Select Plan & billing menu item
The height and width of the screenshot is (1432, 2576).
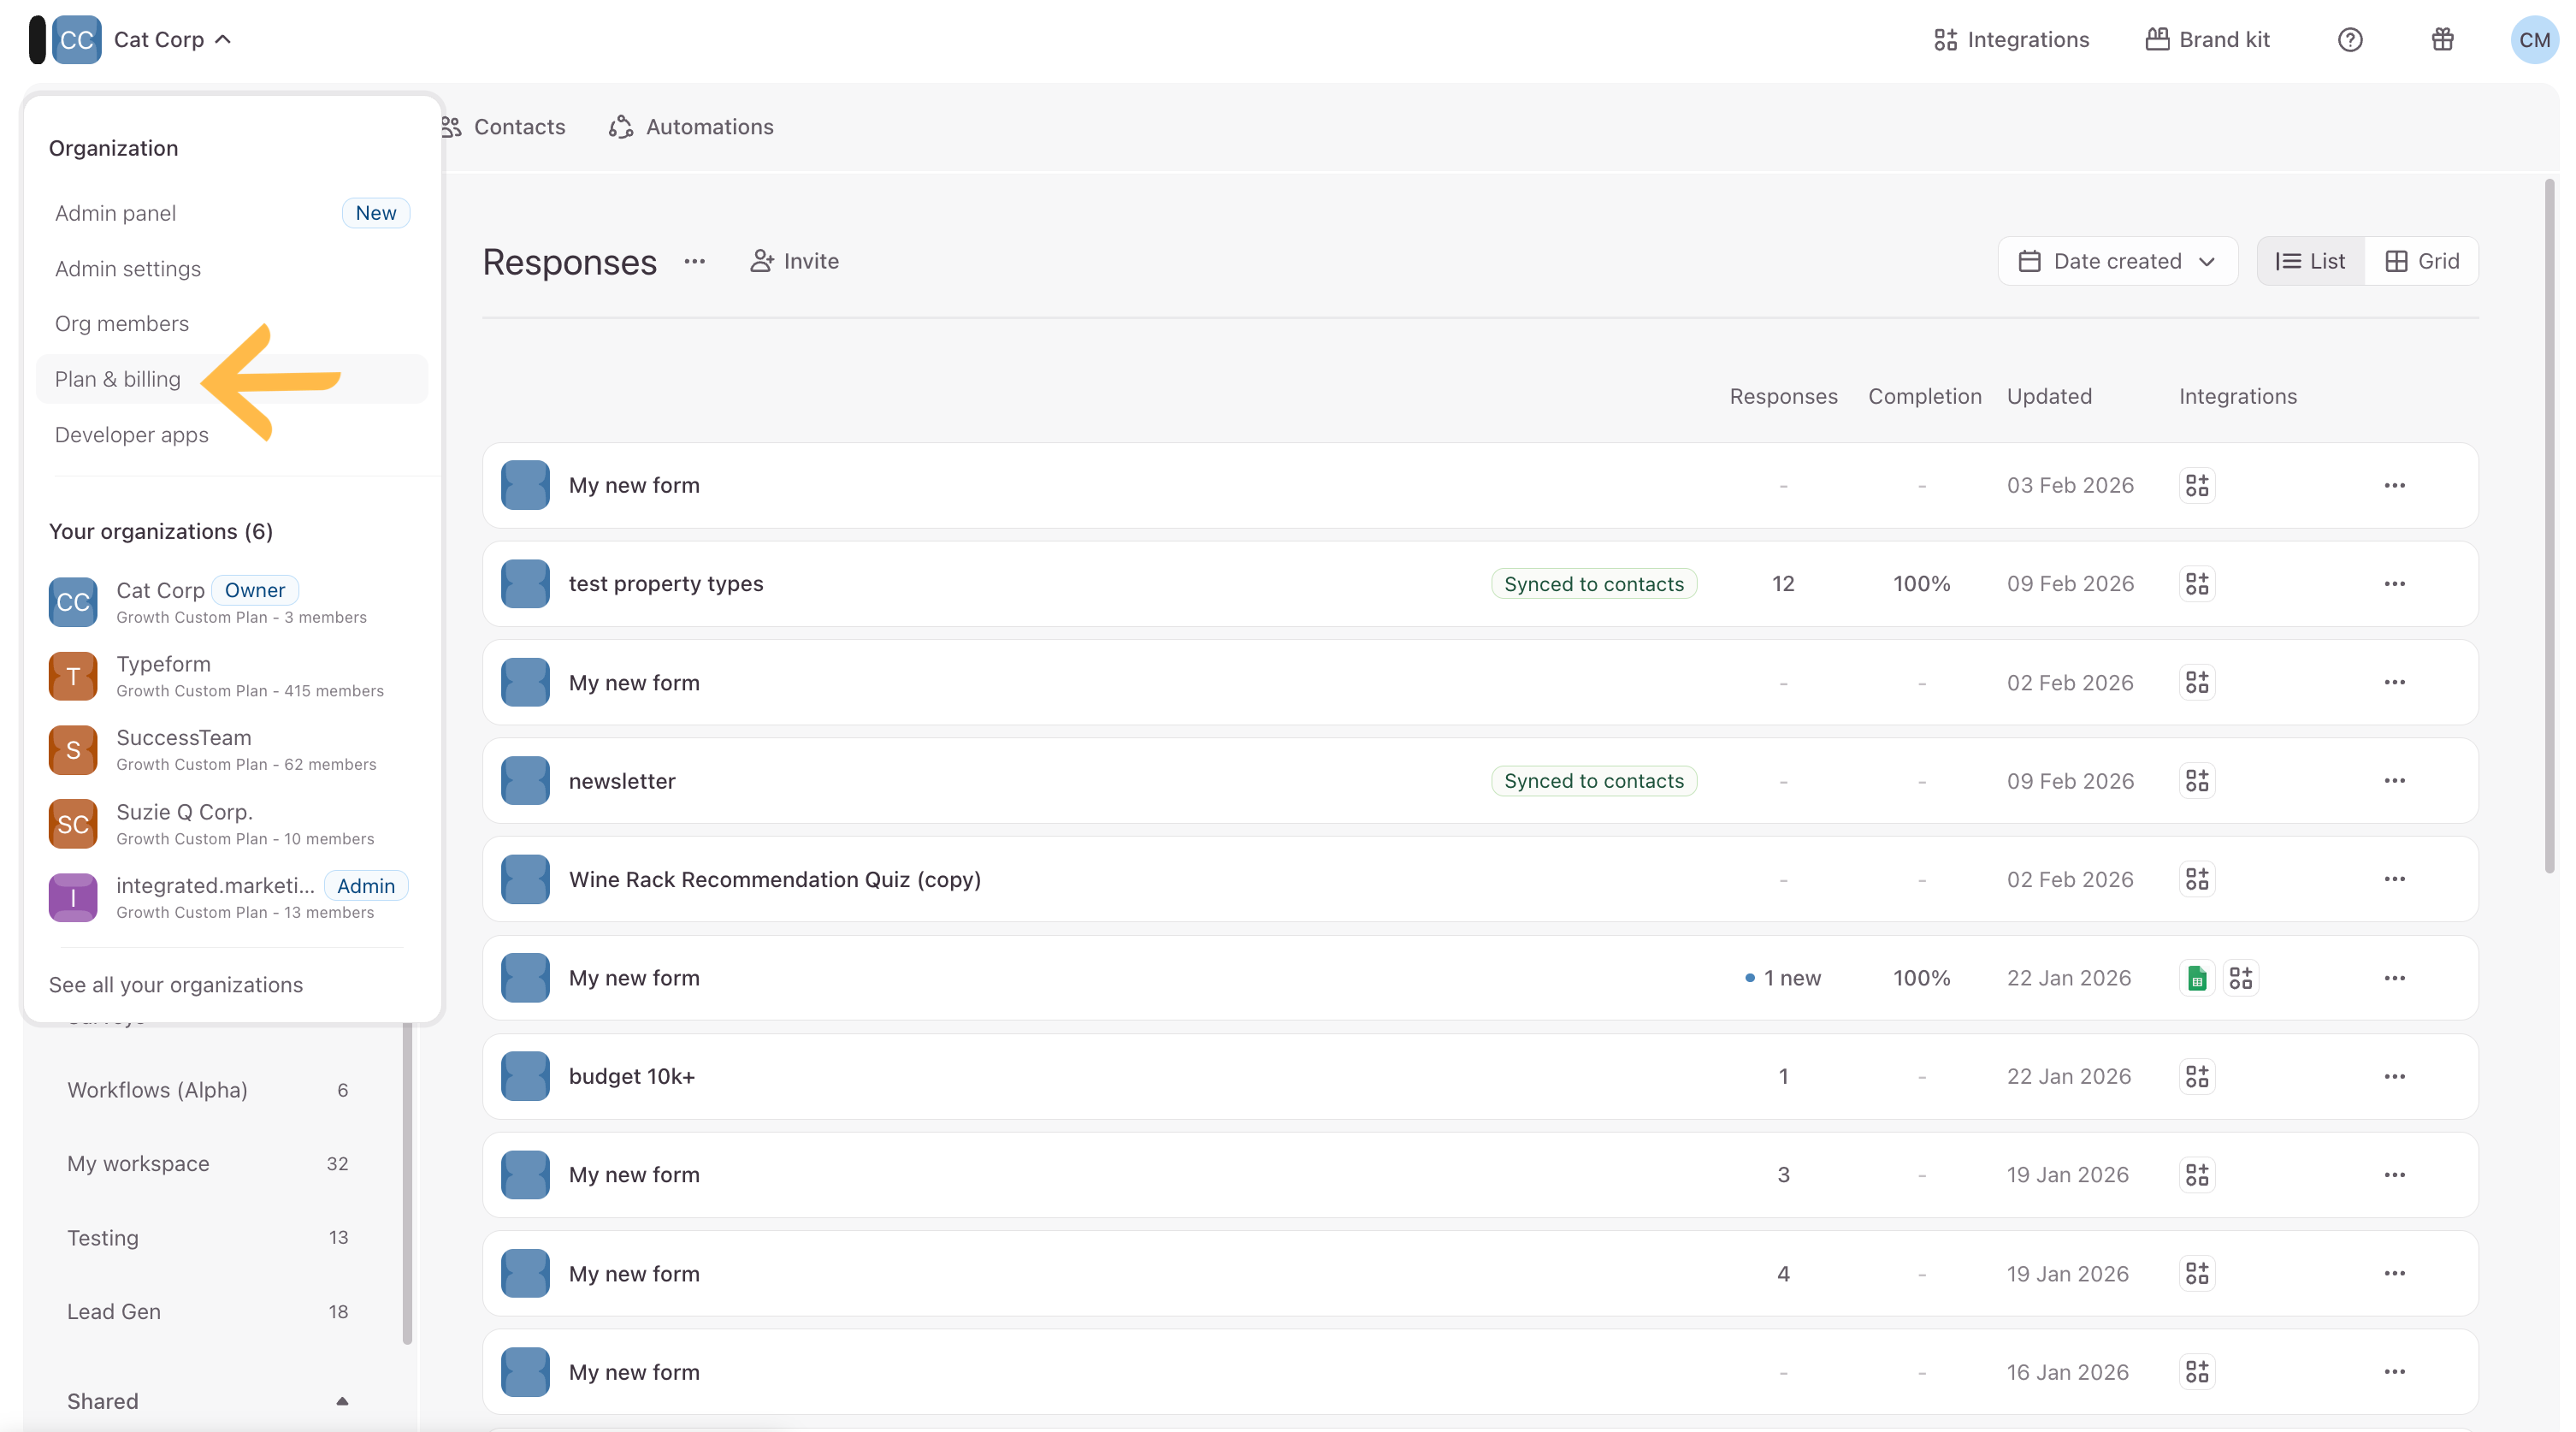[118, 380]
